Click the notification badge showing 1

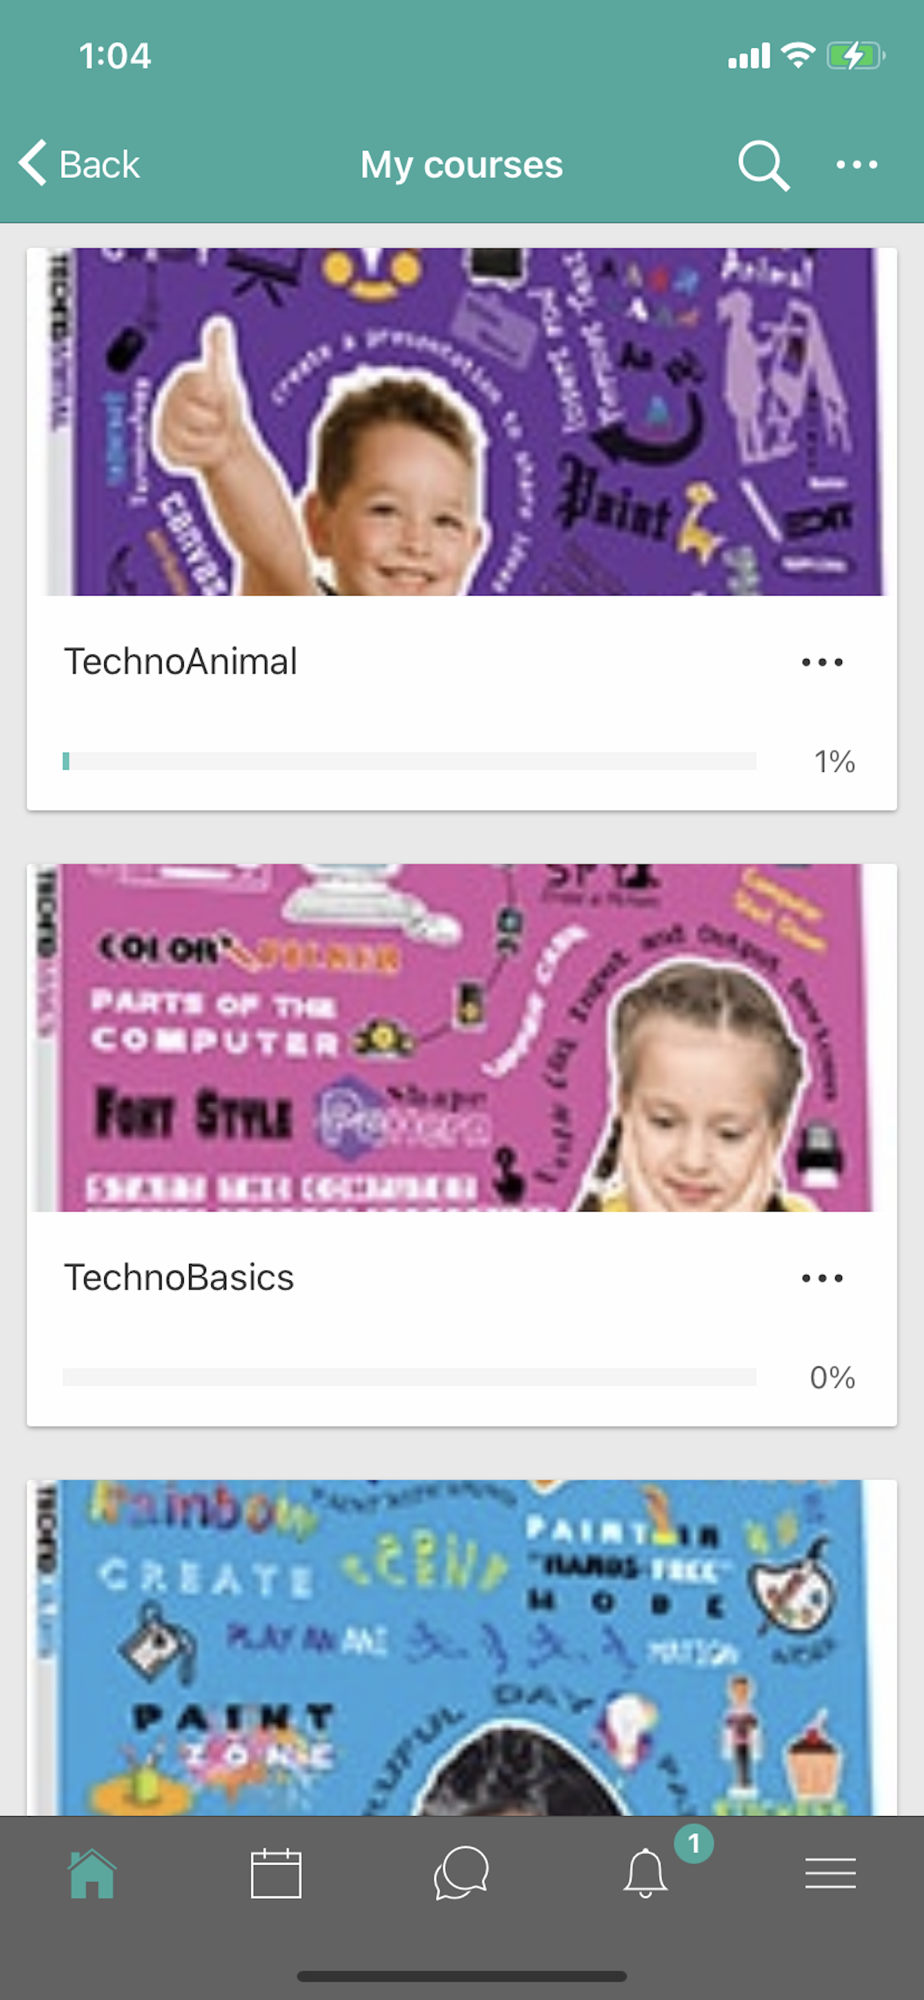click(x=693, y=1842)
